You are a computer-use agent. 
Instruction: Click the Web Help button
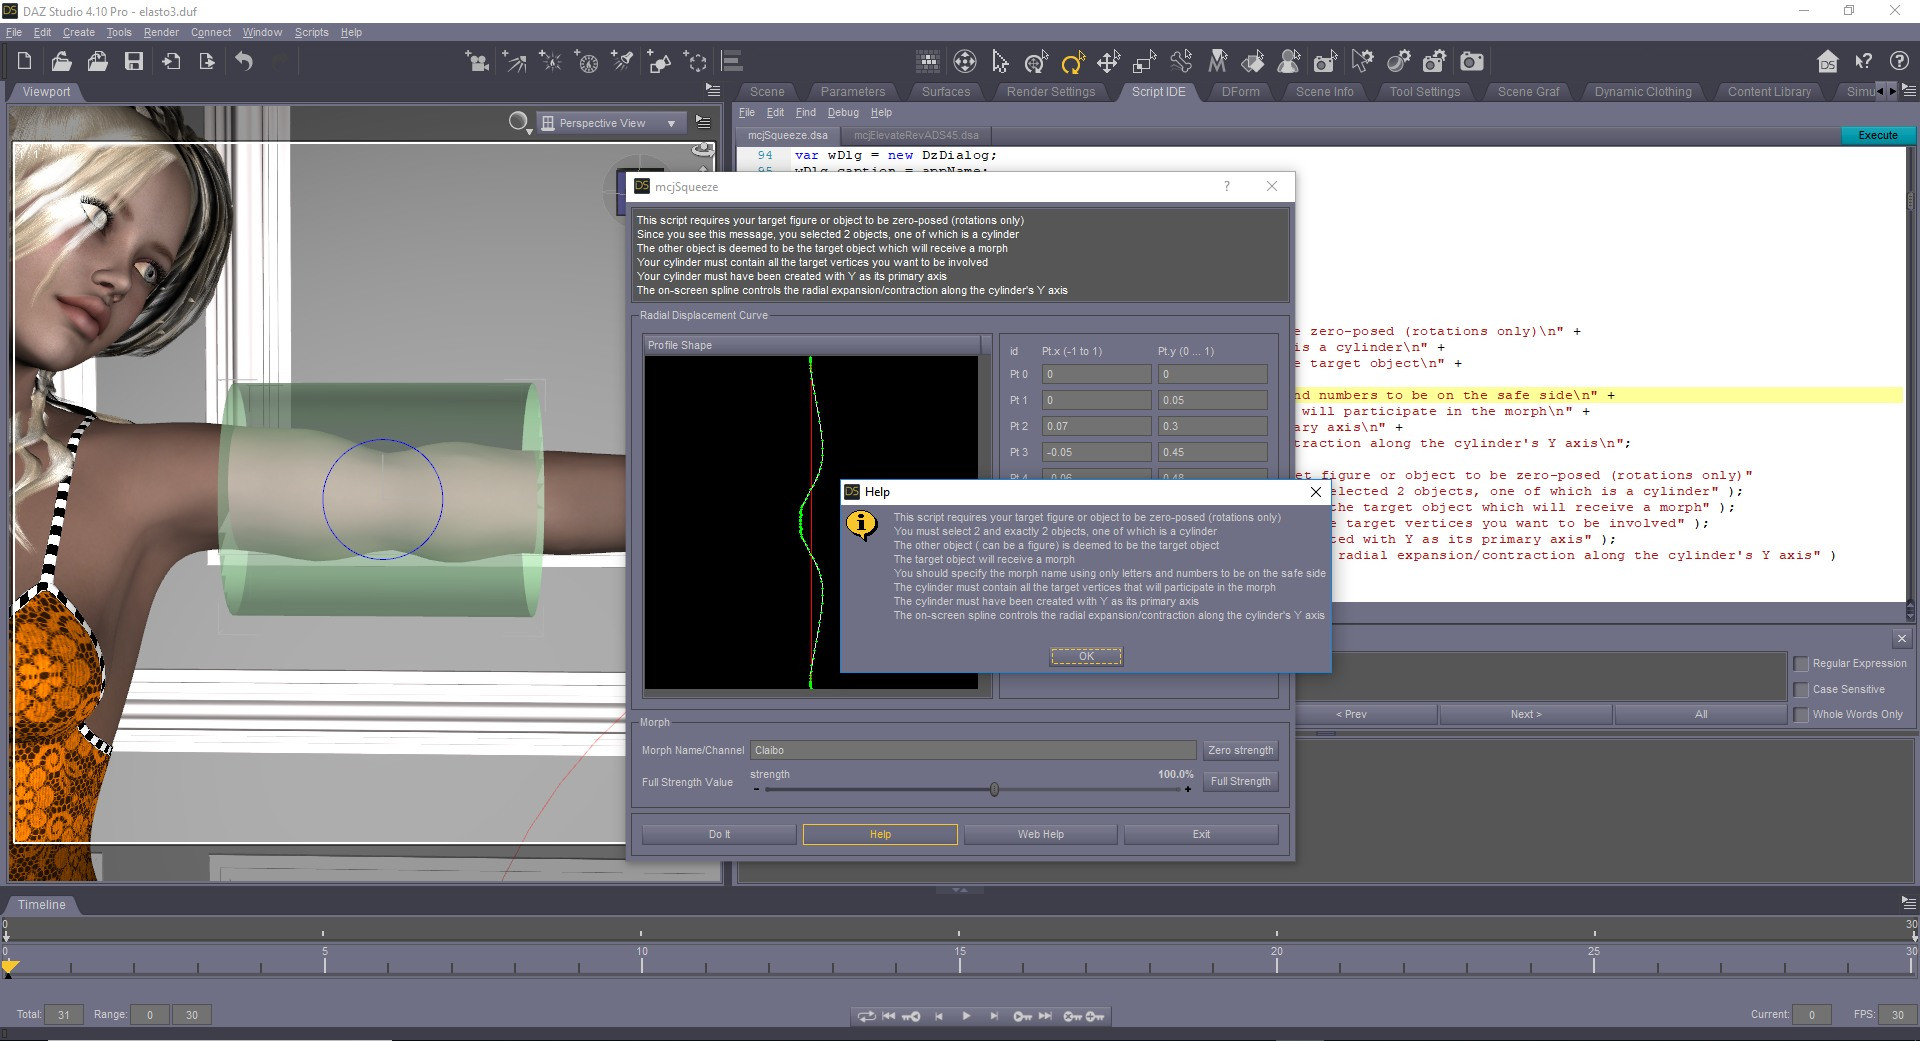[x=1040, y=835]
